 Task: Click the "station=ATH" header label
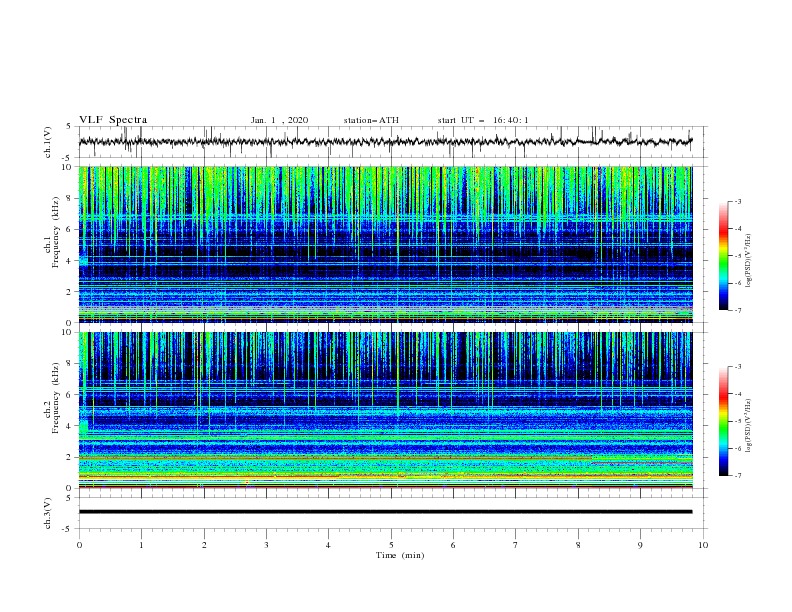[371, 120]
